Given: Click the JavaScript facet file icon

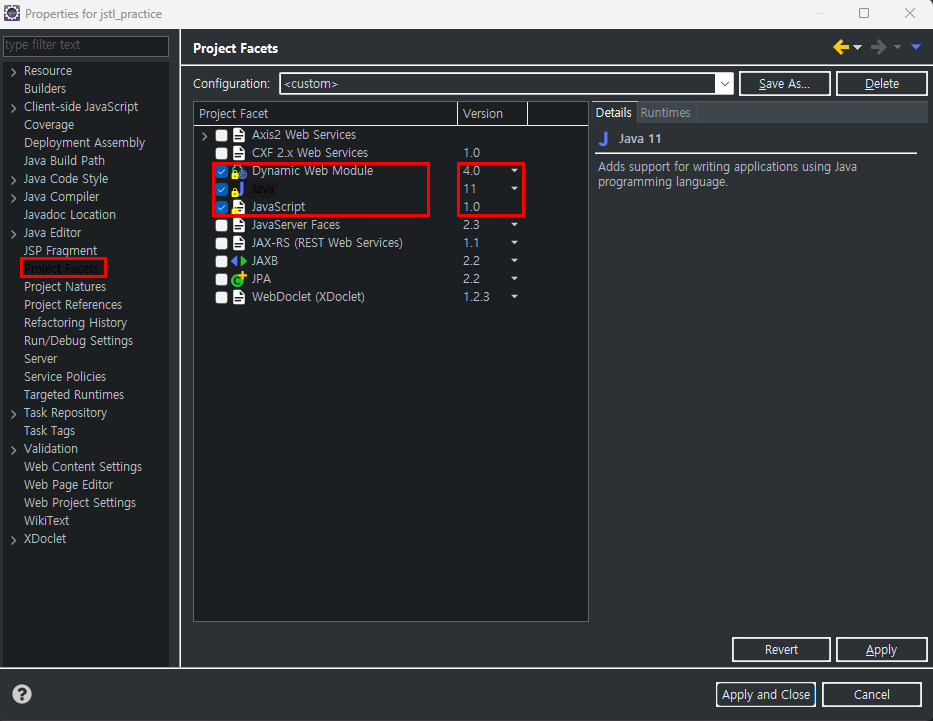Looking at the screenshot, I should point(239,207).
